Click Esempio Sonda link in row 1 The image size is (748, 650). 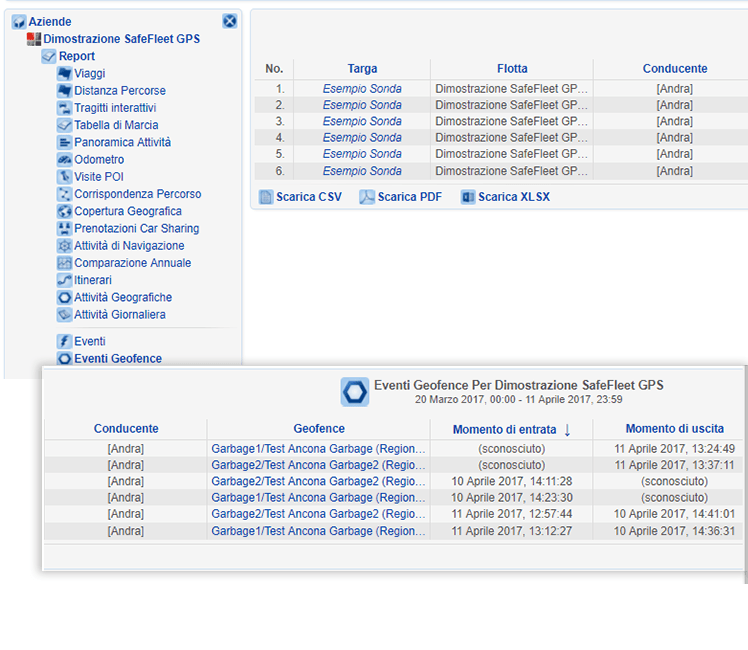pos(362,89)
